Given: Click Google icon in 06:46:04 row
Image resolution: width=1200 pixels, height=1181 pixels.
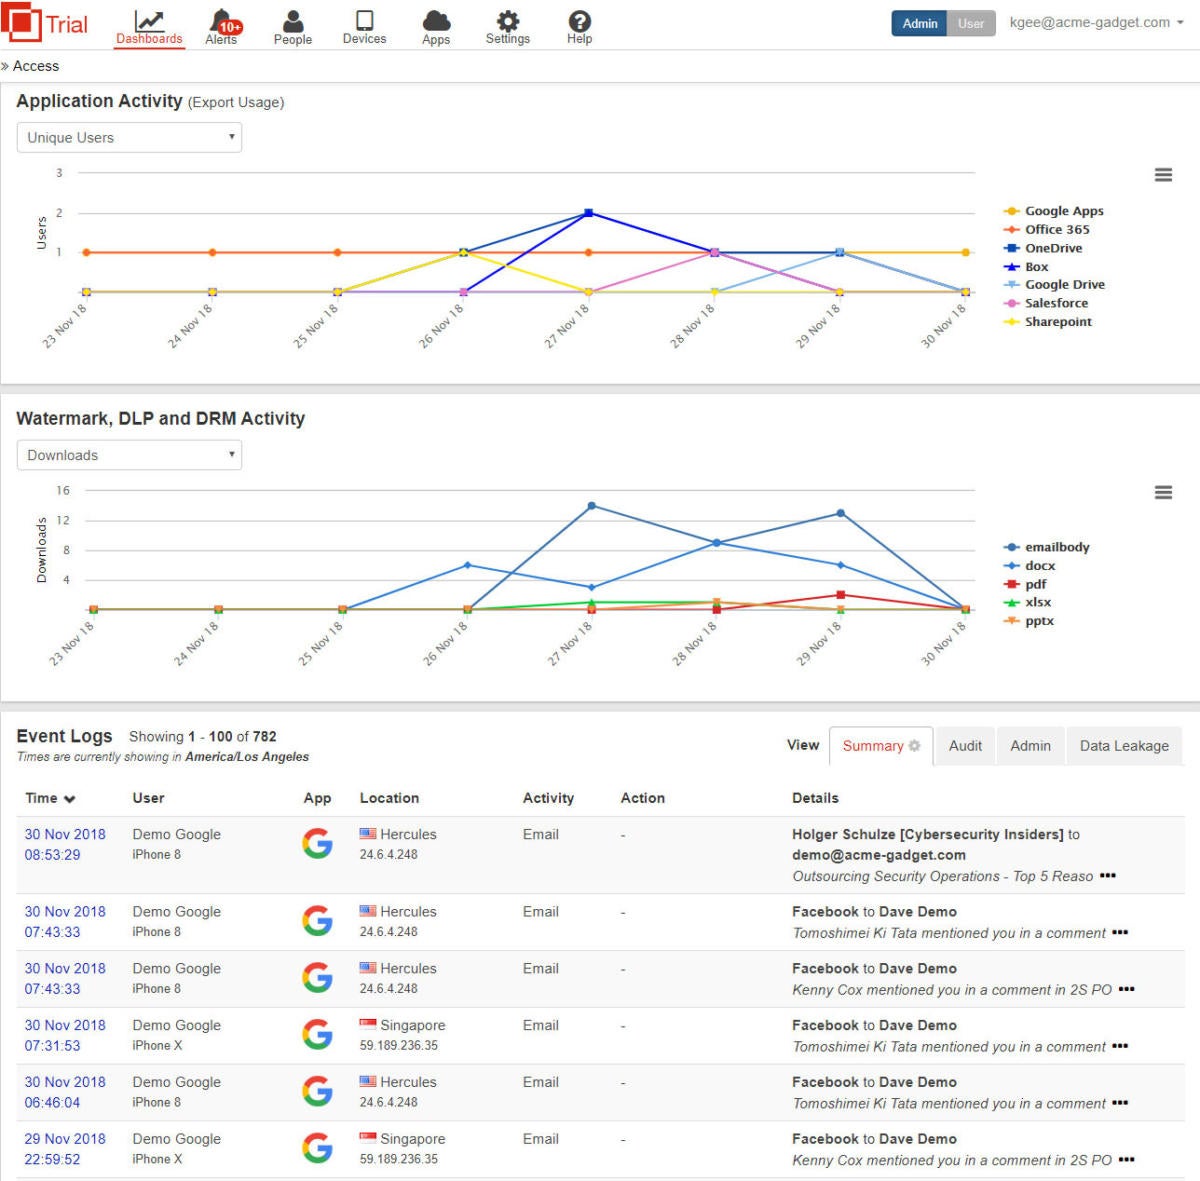Looking at the screenshot, I should point(317,1092).
